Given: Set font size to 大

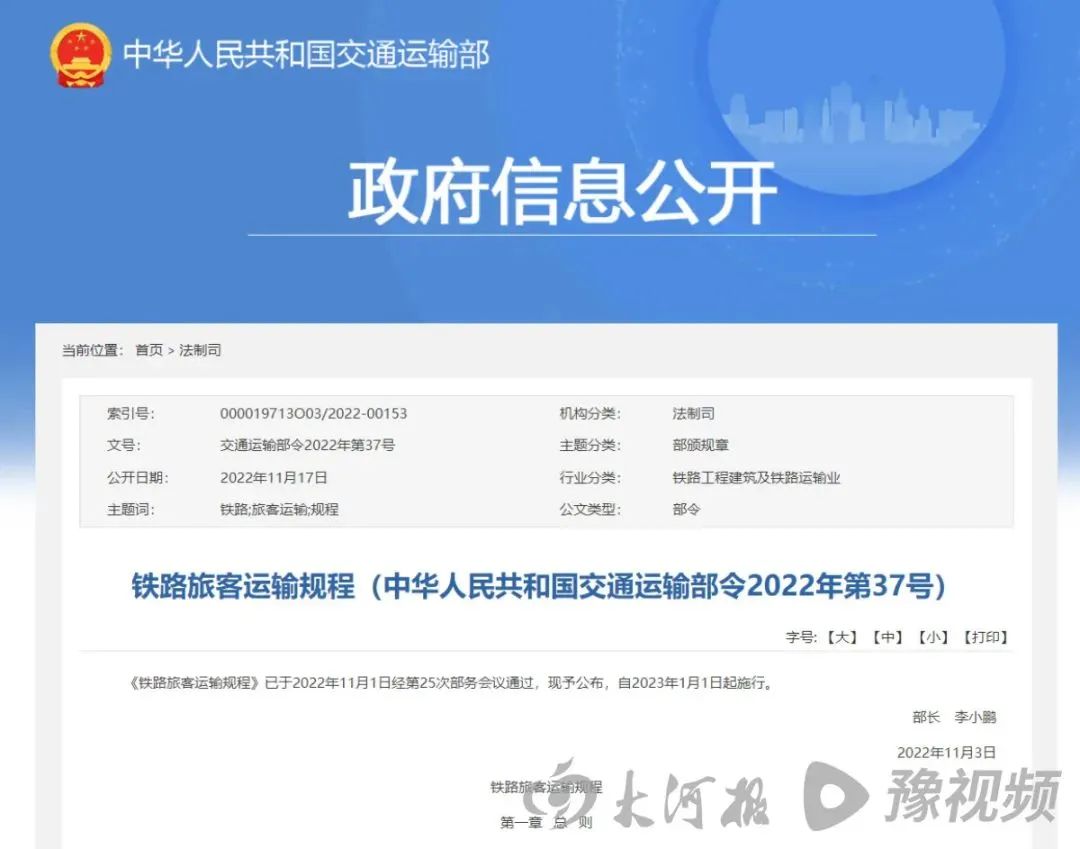Looking at the screenshot, I should 840,637.
